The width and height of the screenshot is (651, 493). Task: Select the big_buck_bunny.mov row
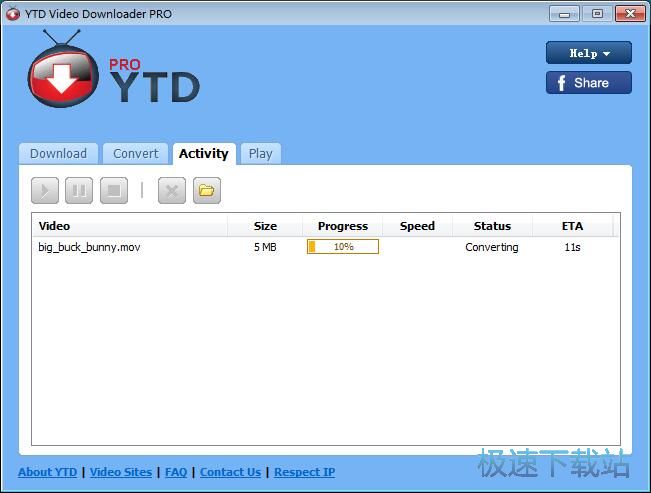tap(326, 247)
